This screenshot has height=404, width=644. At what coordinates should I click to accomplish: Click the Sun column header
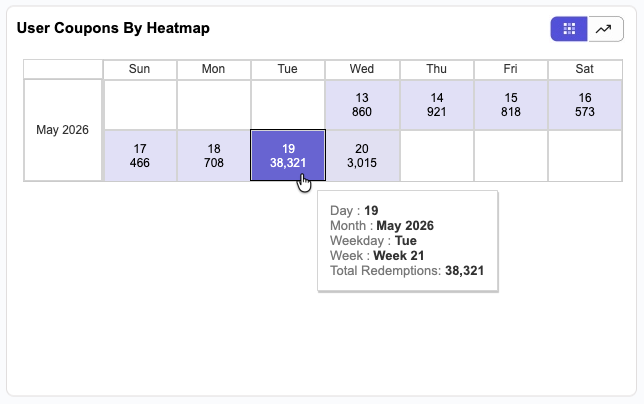point(140,69)
